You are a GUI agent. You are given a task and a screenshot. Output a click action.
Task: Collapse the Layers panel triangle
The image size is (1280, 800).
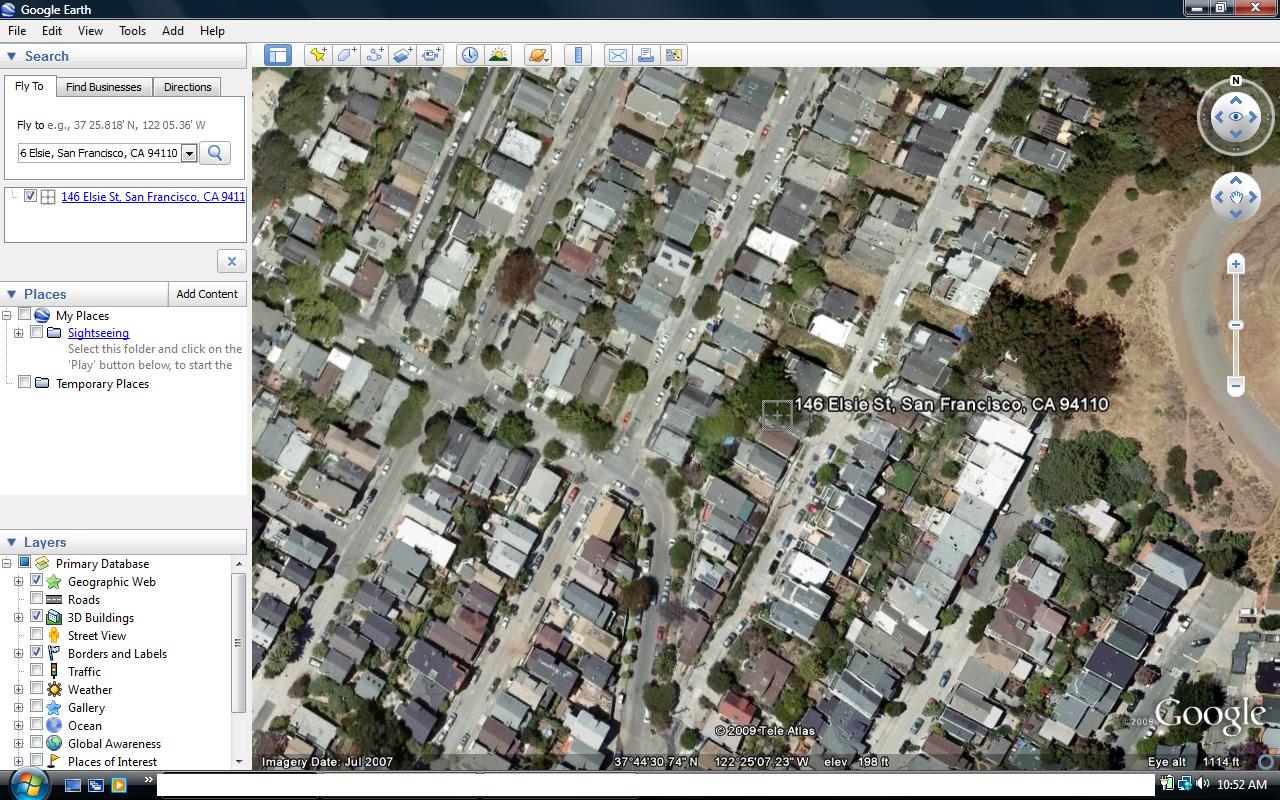(x=12, y=542)
